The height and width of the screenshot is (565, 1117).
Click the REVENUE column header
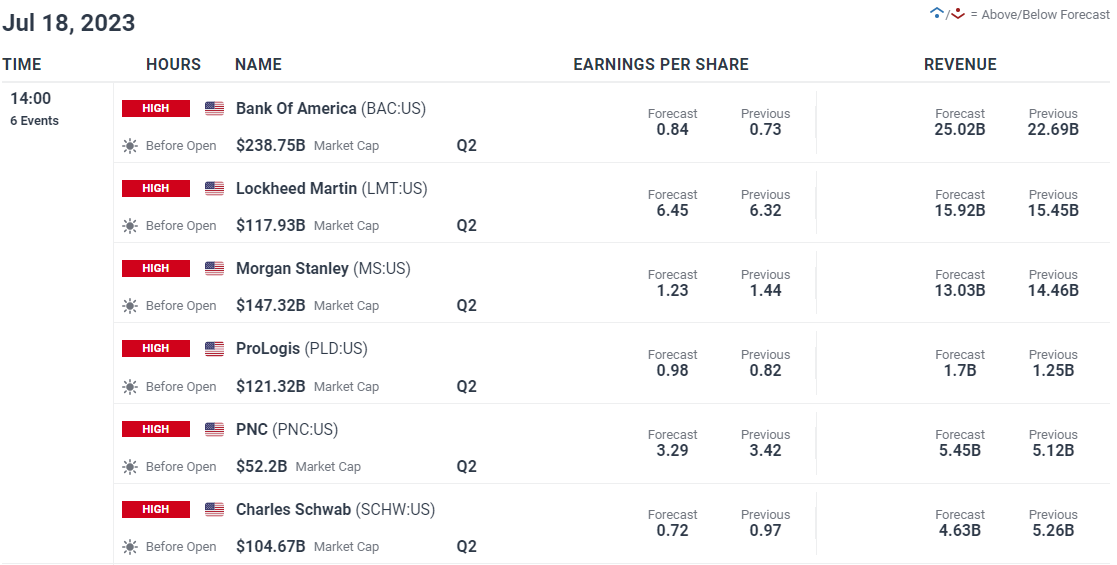[x=960, y=64]
